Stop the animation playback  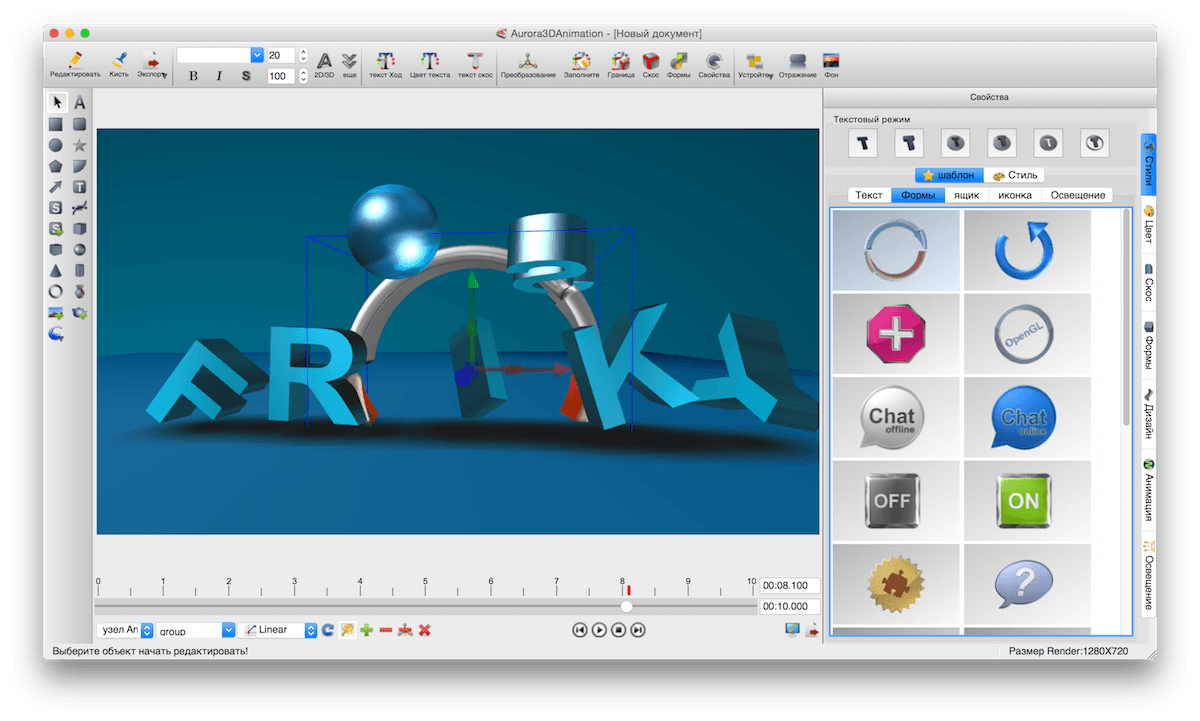click(619, 630)
